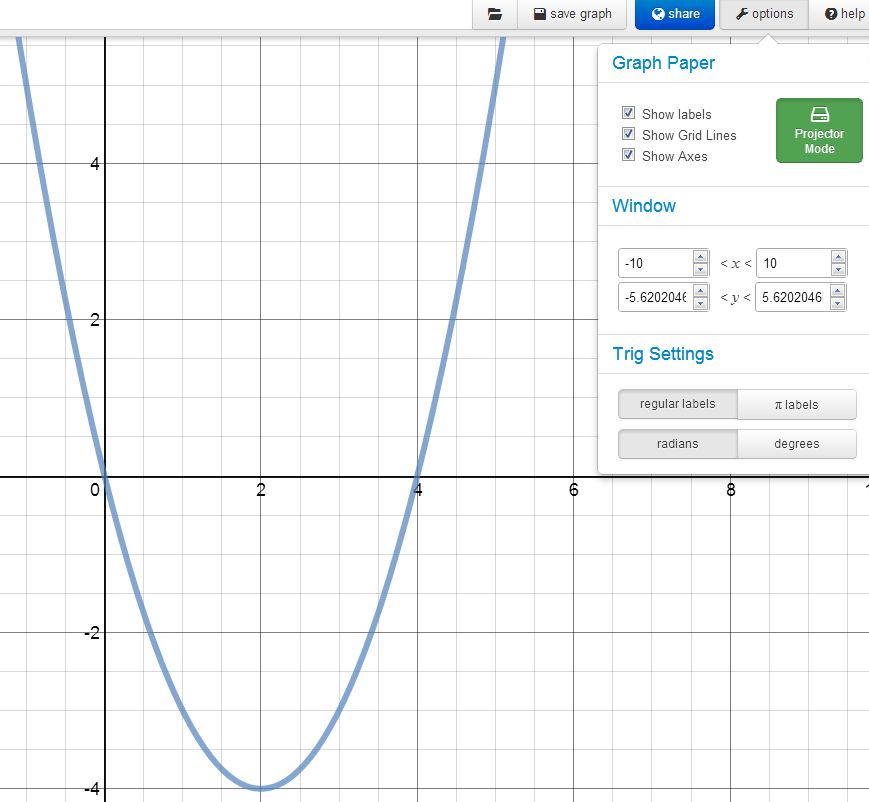The width and height of the screenshot is (869, 802).
Task: Increase x maximum with its up arrow
Action: pyautogui.click(x=839, y=257)
